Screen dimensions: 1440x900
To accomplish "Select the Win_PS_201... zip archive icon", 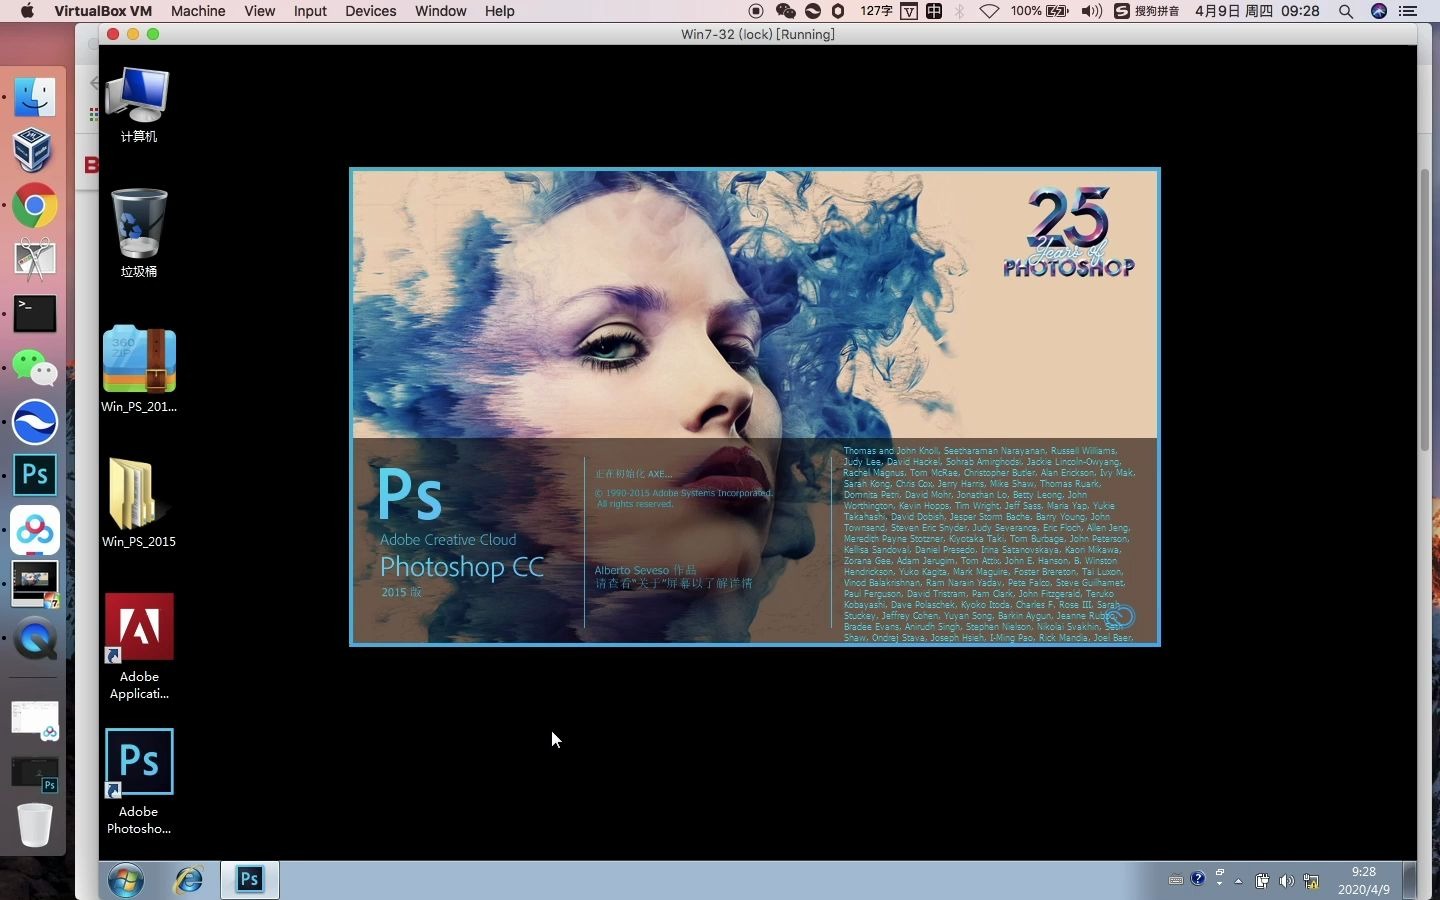I will coord(138,368).
